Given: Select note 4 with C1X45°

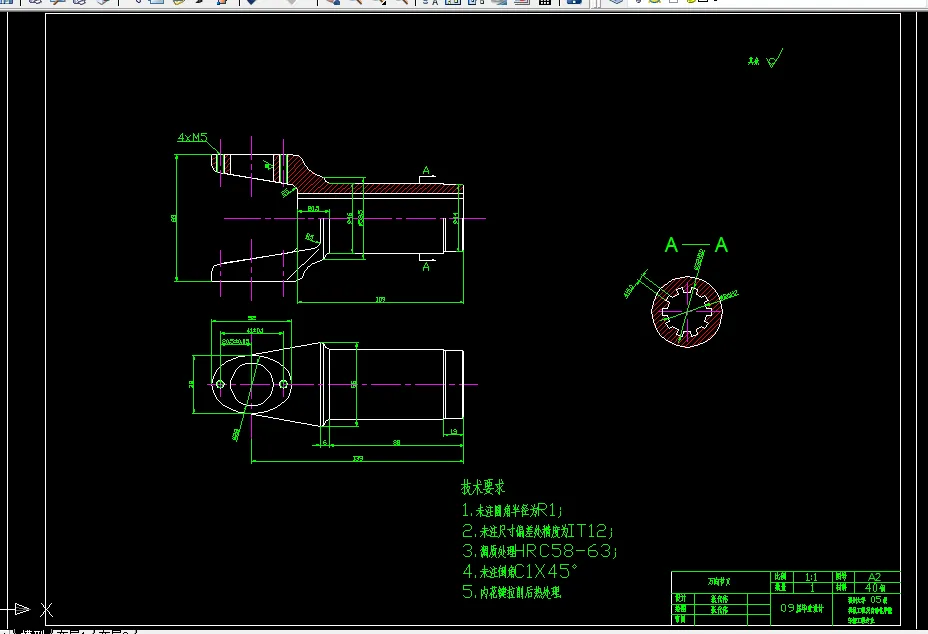Looking at the screenshot, I should [520, 571].
